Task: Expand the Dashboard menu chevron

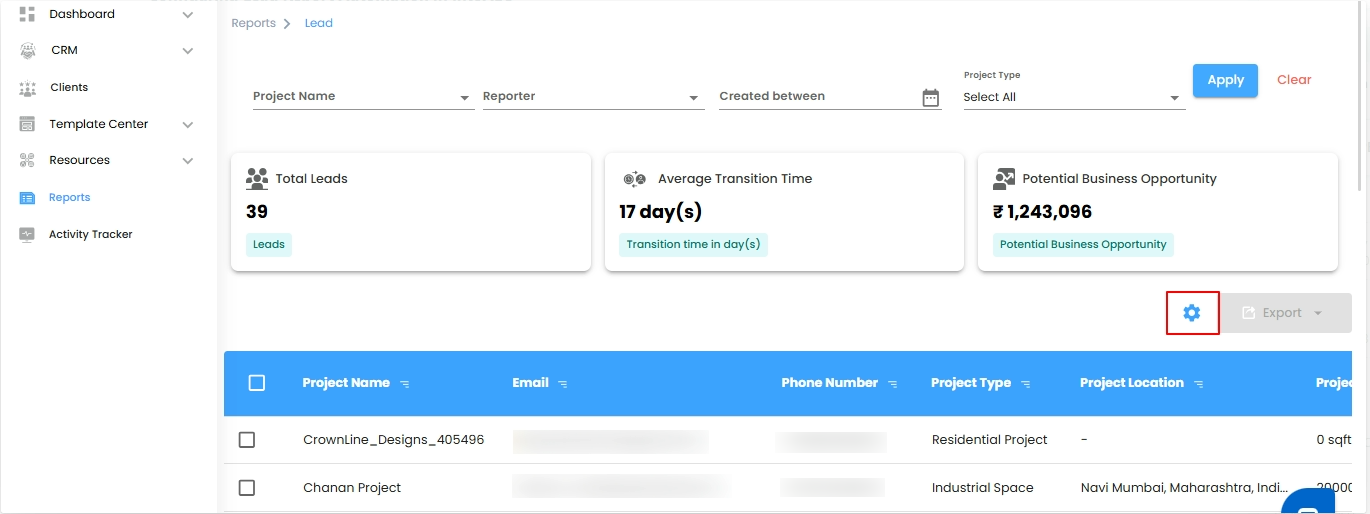Action: [188, 15]
